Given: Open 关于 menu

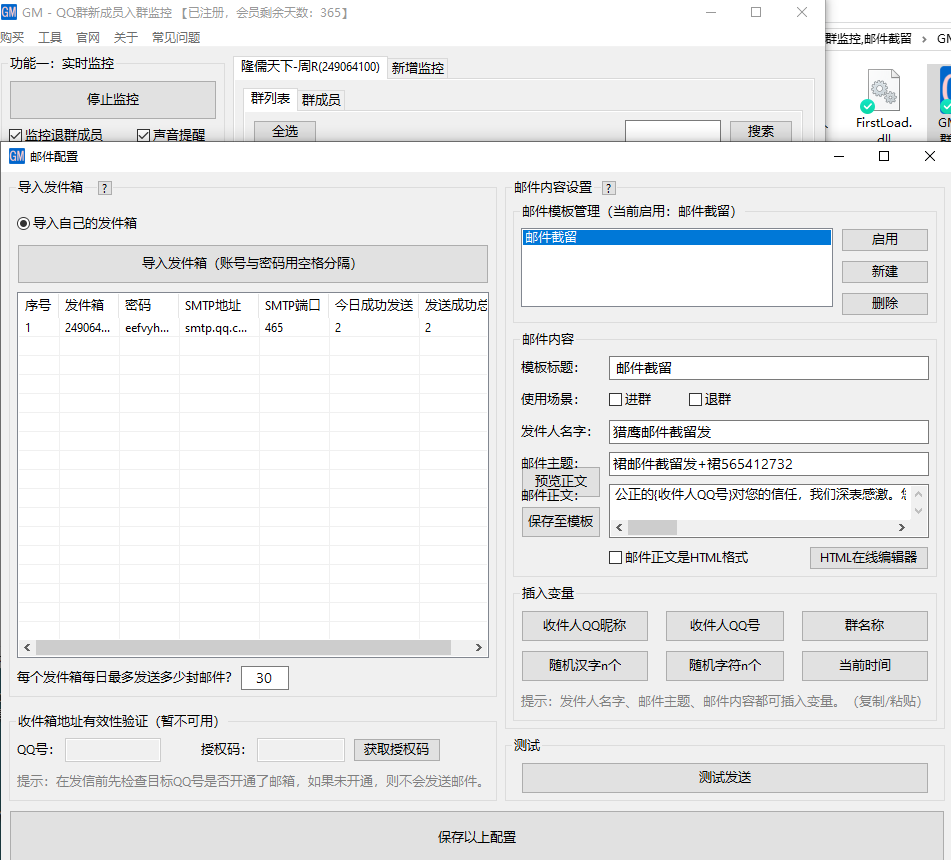Looking at the screenshot, I should pyautogui.click(x=126, y=38).
